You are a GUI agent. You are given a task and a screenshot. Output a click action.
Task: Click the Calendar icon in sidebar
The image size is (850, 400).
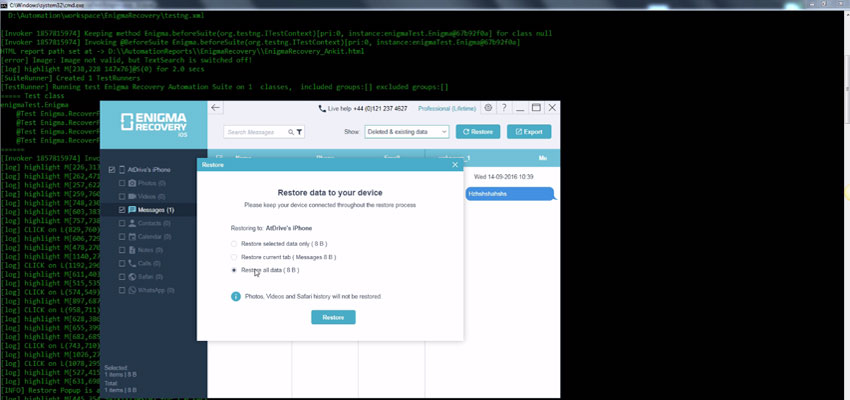pyautogui.click(x=132, y=236)
